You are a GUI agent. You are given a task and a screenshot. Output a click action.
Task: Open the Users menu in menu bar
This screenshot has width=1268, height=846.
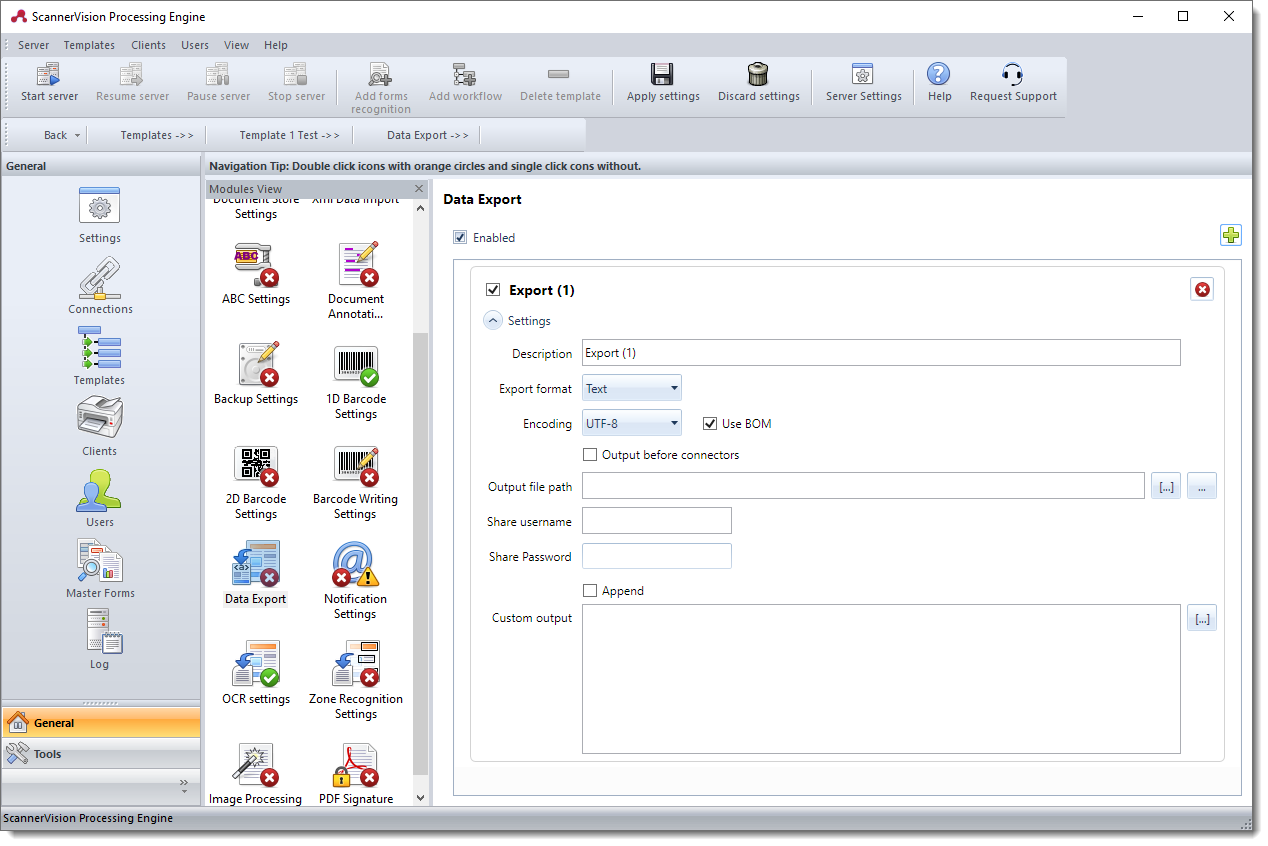tap(195, 45)
